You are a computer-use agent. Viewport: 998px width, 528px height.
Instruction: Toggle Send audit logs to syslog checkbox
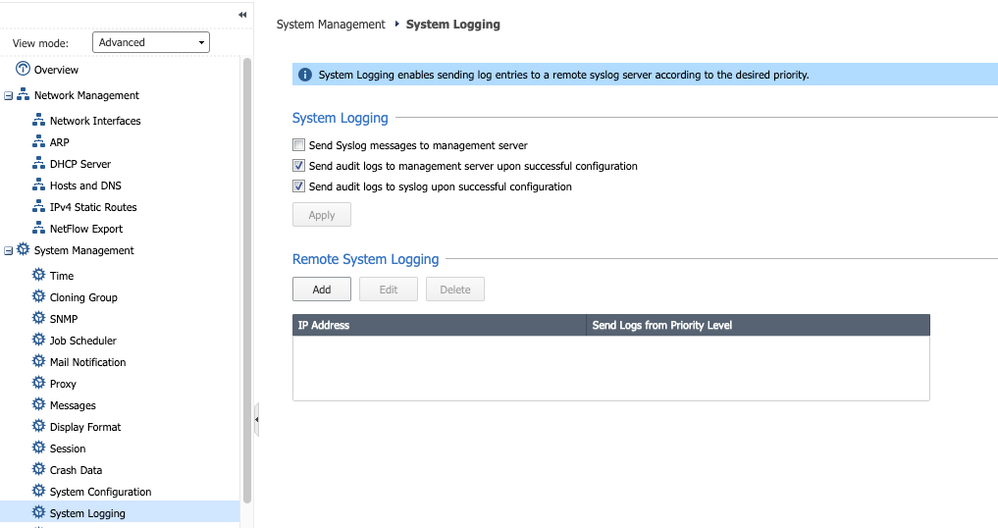click(x=299, y=186)
